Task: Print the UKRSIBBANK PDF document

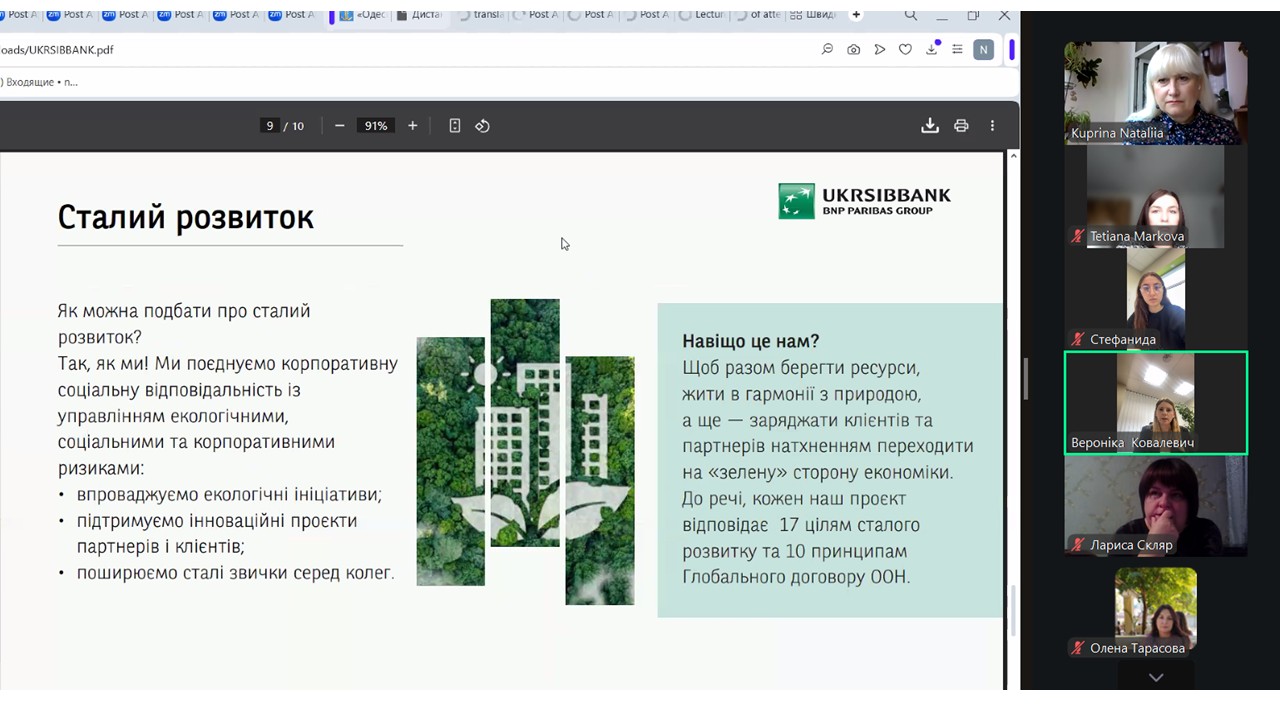Action: click(x=961, y=126)
